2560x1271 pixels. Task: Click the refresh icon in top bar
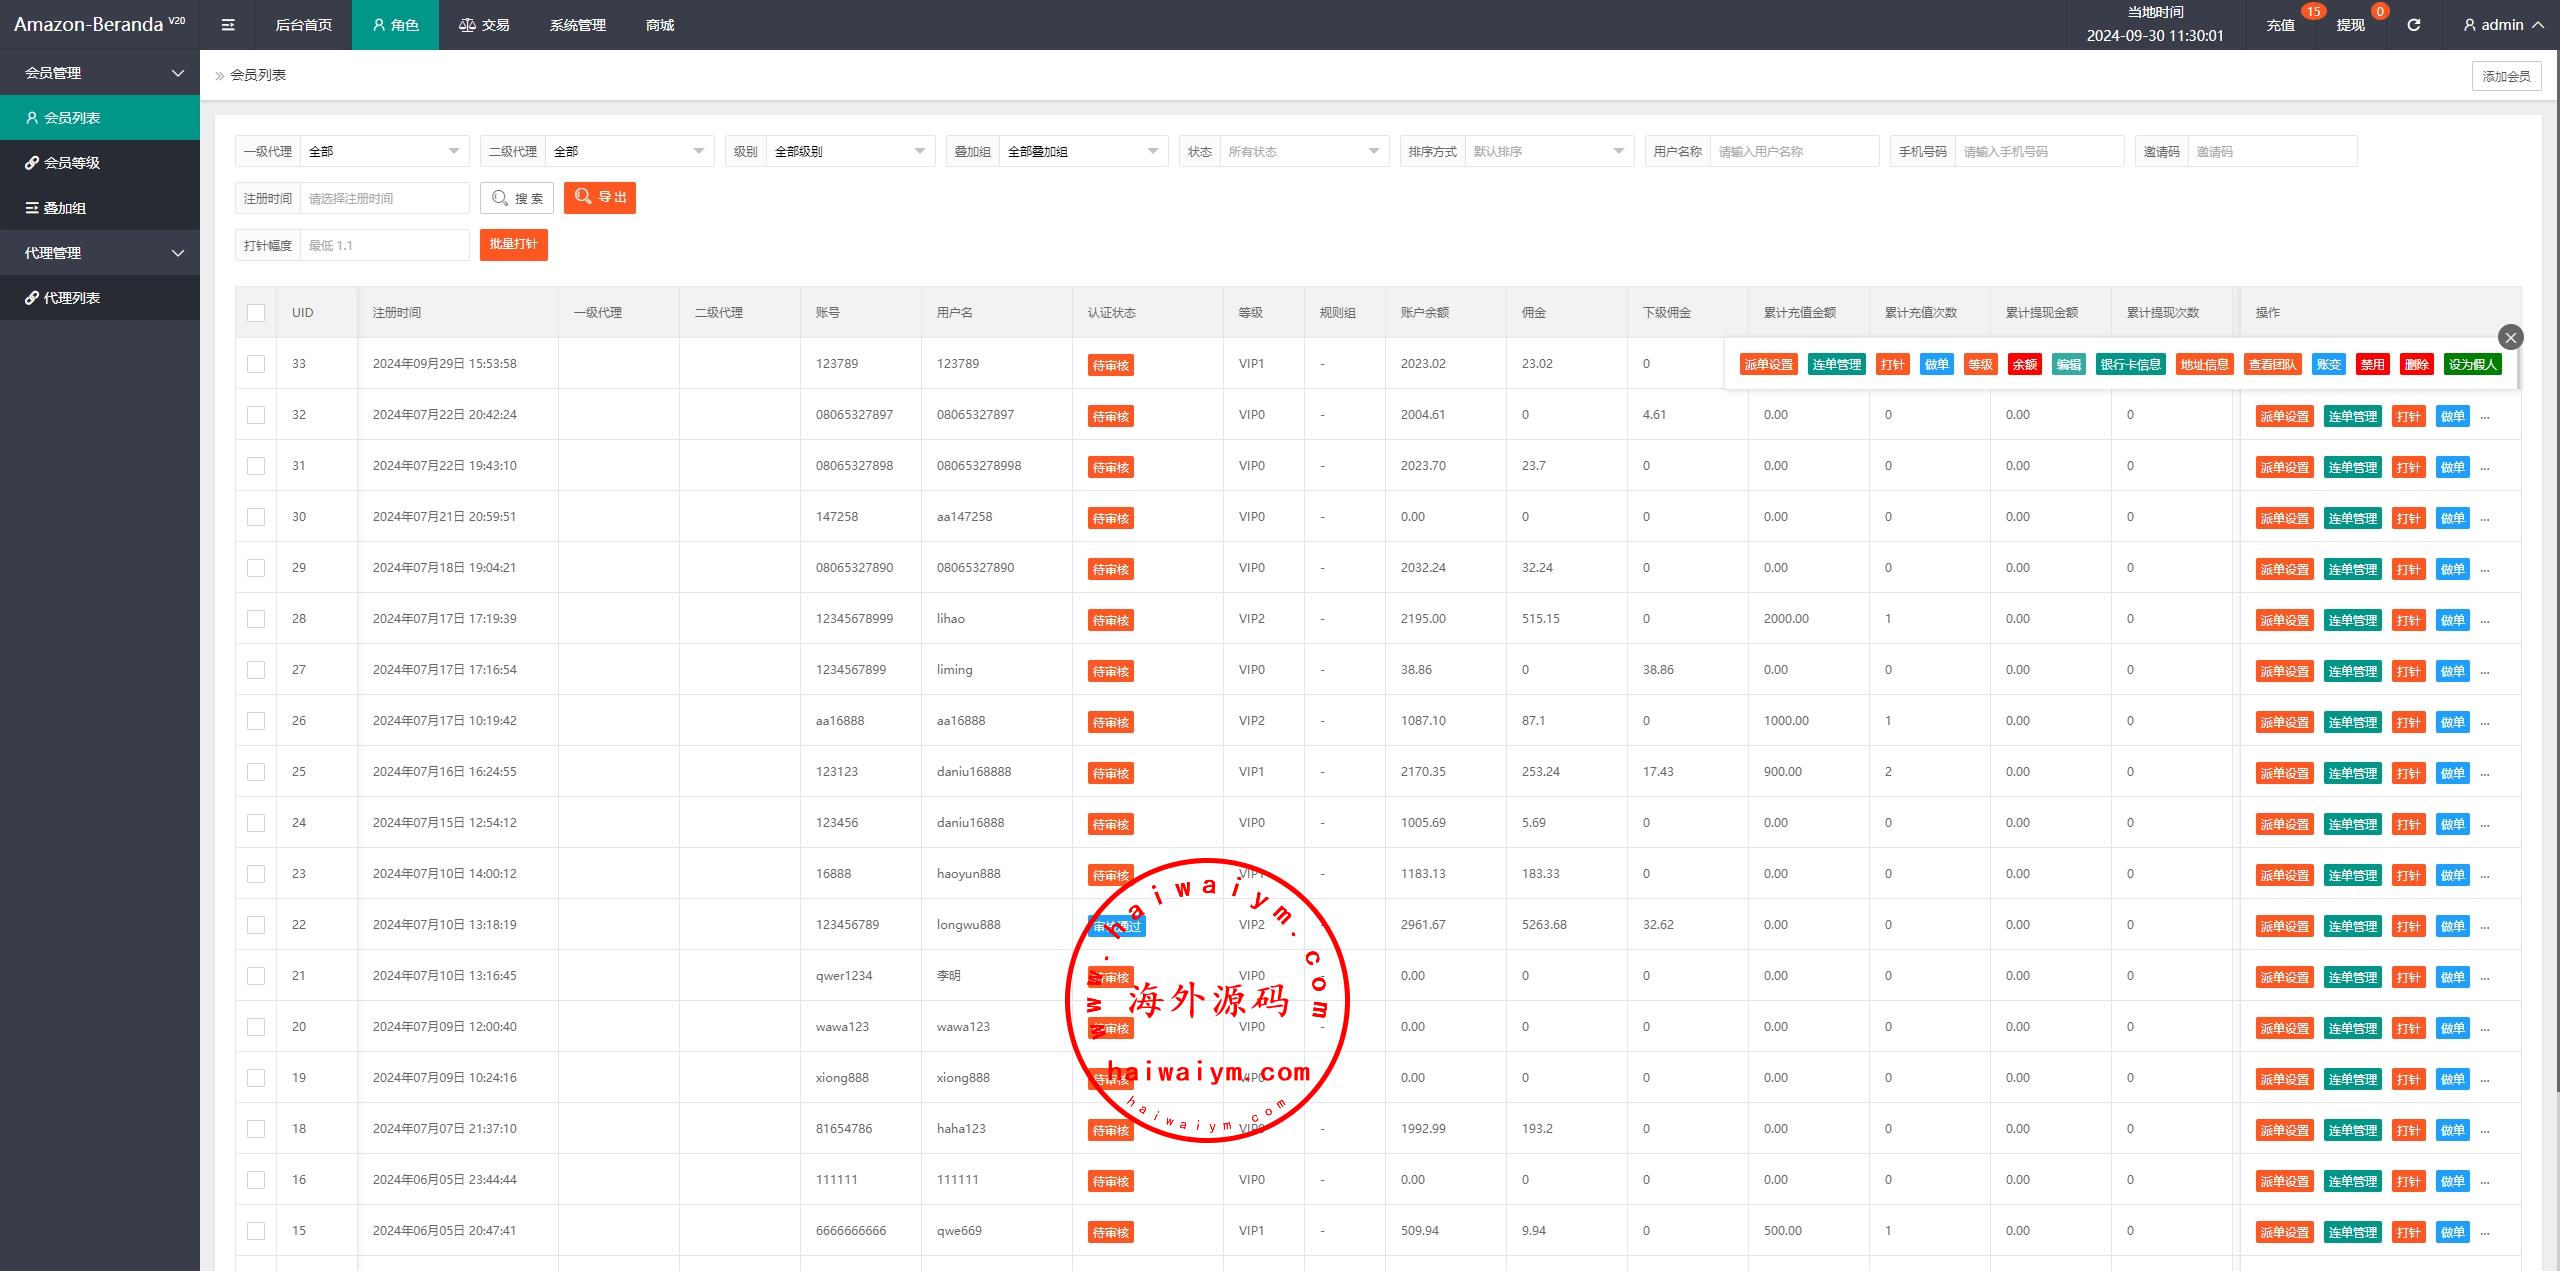pyautogui.click(x=2413, y=25)
